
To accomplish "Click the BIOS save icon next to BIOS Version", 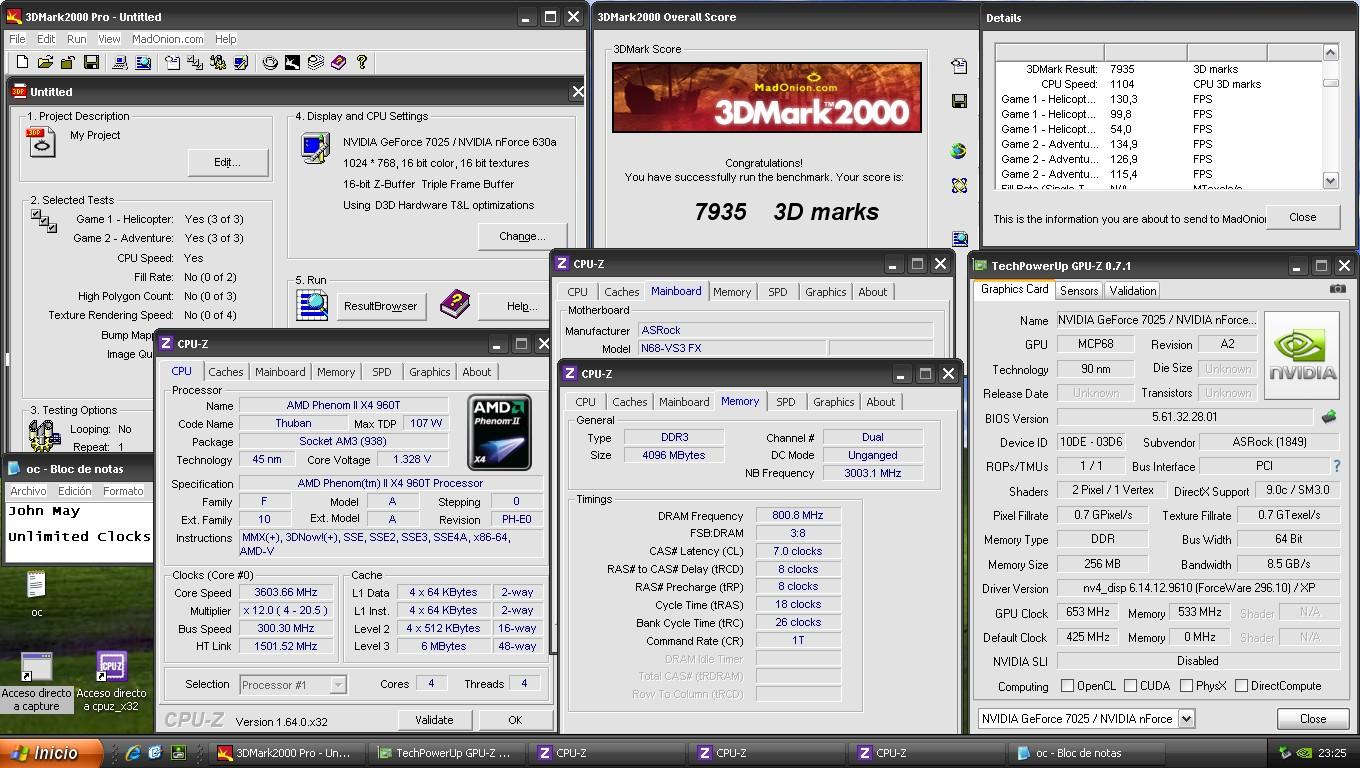I will click(1328, 417).
